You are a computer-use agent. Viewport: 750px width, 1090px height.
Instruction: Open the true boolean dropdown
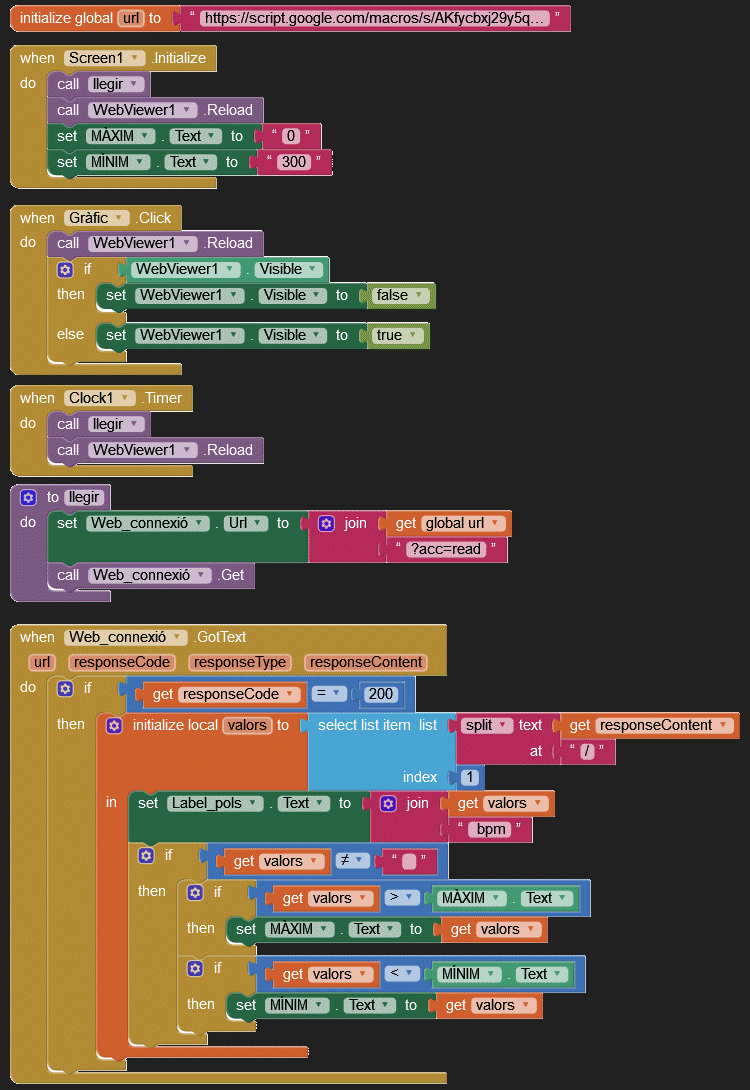point(418,335)
